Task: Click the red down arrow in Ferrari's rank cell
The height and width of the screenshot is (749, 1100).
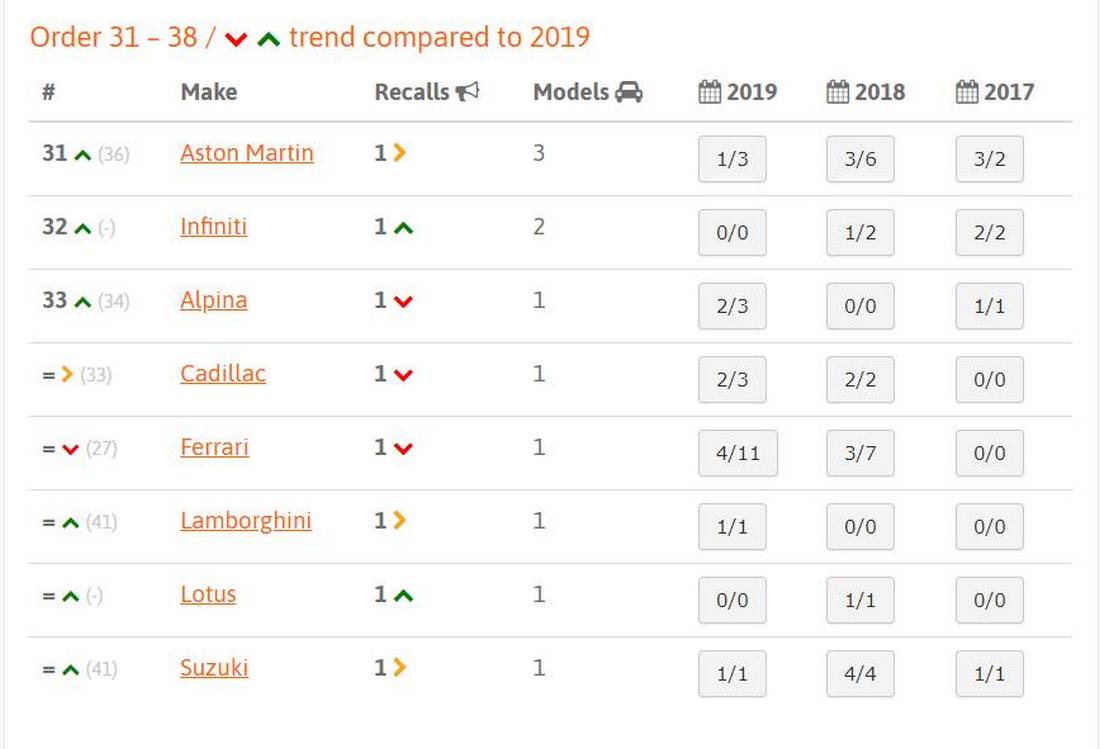Action: (70, 449)
